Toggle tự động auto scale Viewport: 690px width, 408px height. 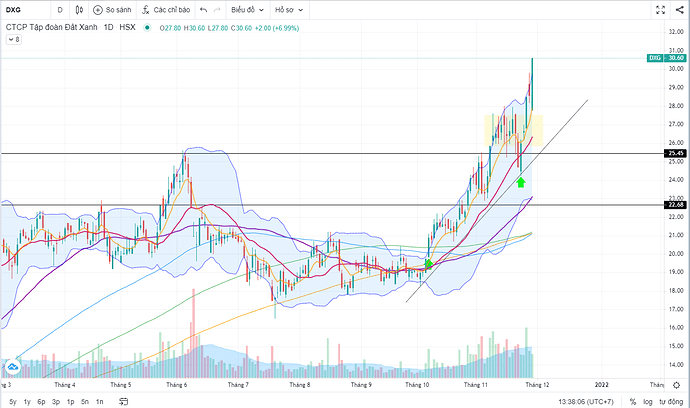(x=671, y=401)
